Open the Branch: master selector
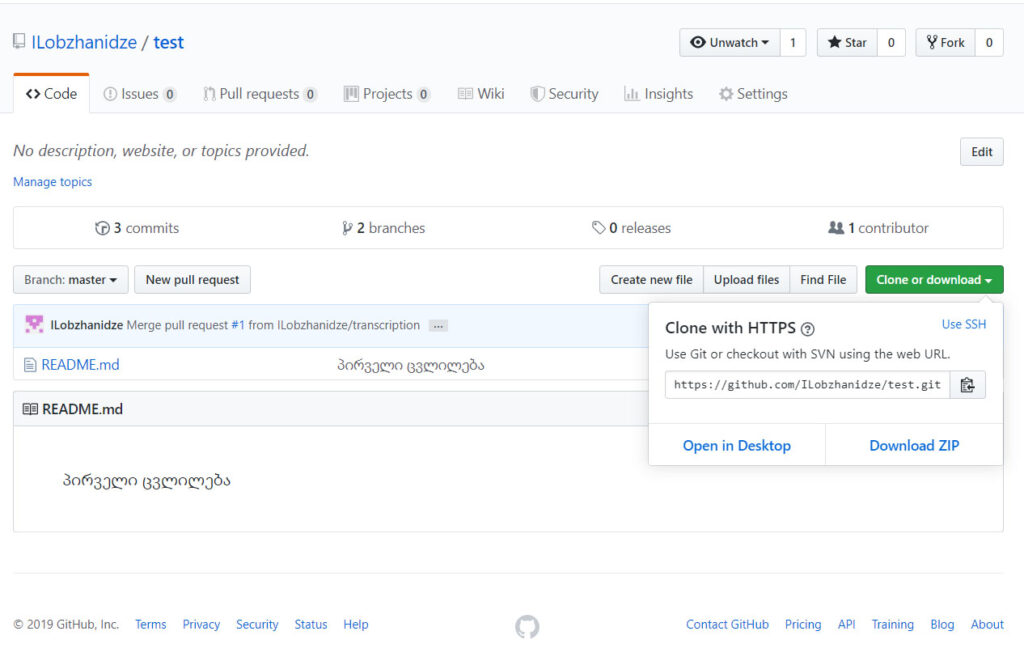The image size is (1024, 665). click(70, 280)
